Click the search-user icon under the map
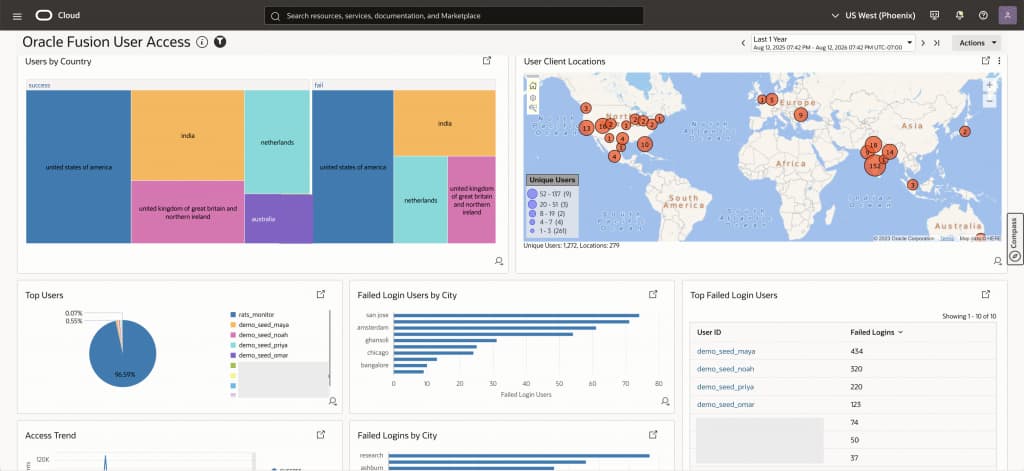Image resolution: width=1024 pixels, height=471 pixels. click(998, 261)
